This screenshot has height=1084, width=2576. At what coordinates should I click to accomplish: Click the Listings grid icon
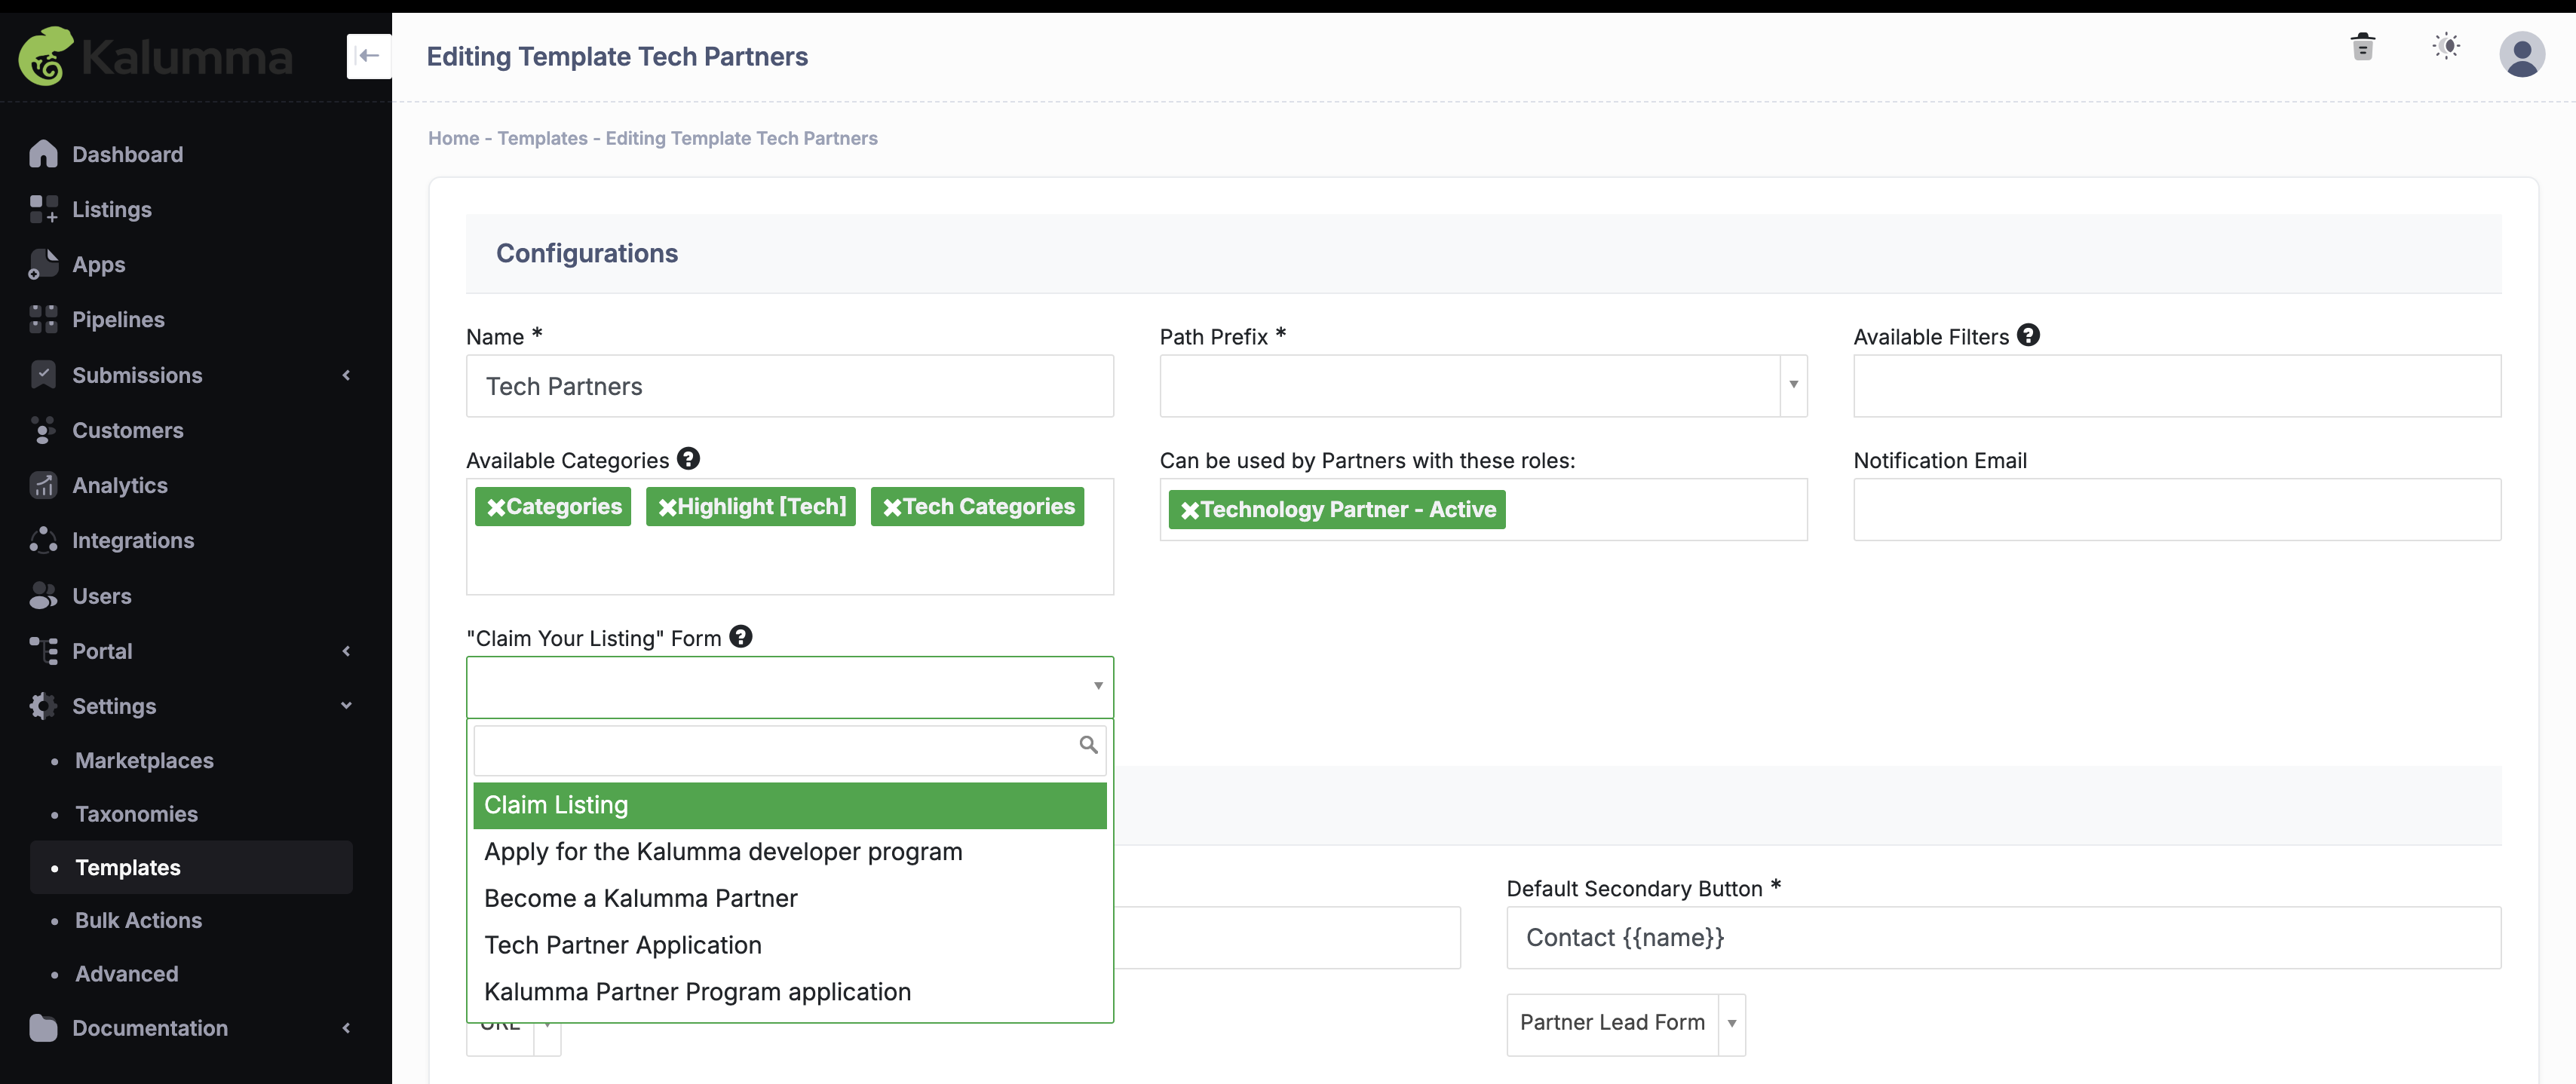click(43, 209)
